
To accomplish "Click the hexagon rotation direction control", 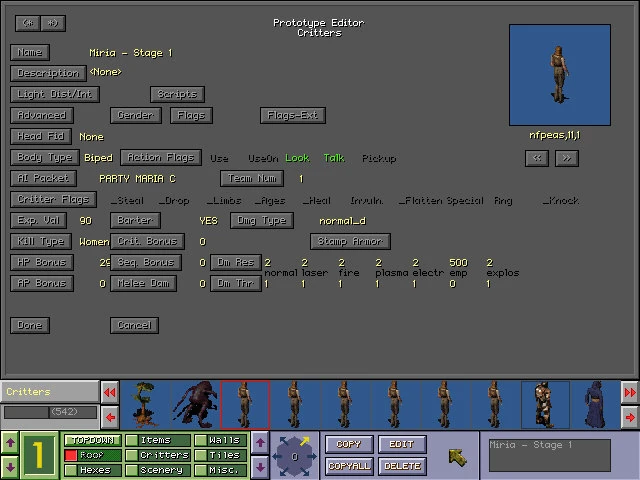I will coord(294,456).
